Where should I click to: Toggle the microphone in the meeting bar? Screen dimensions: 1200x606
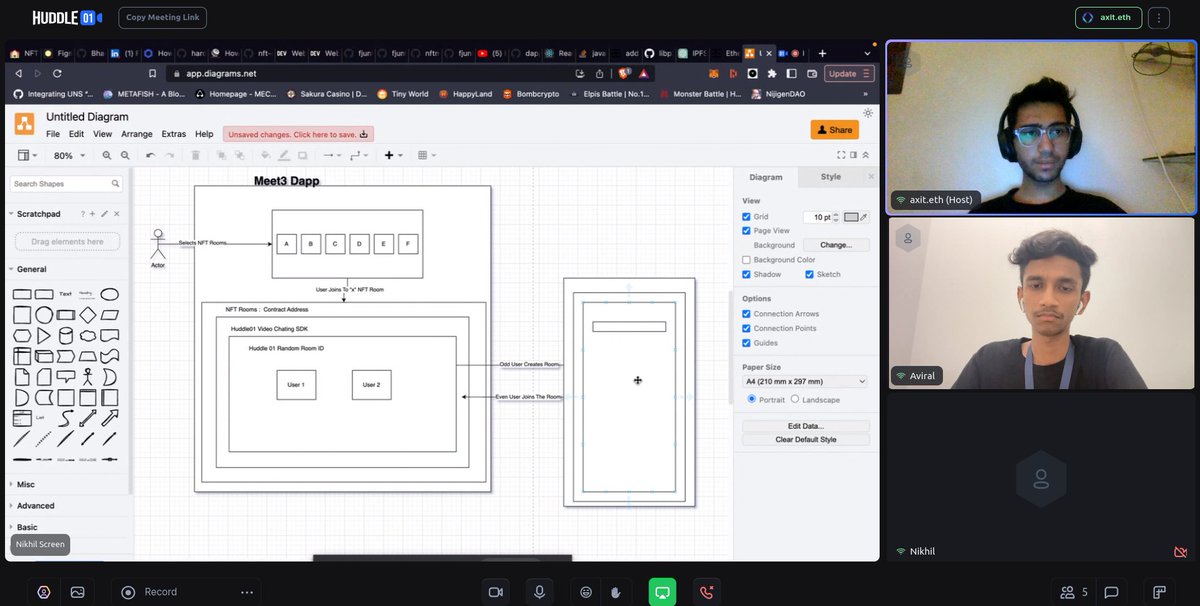[539, 592]
